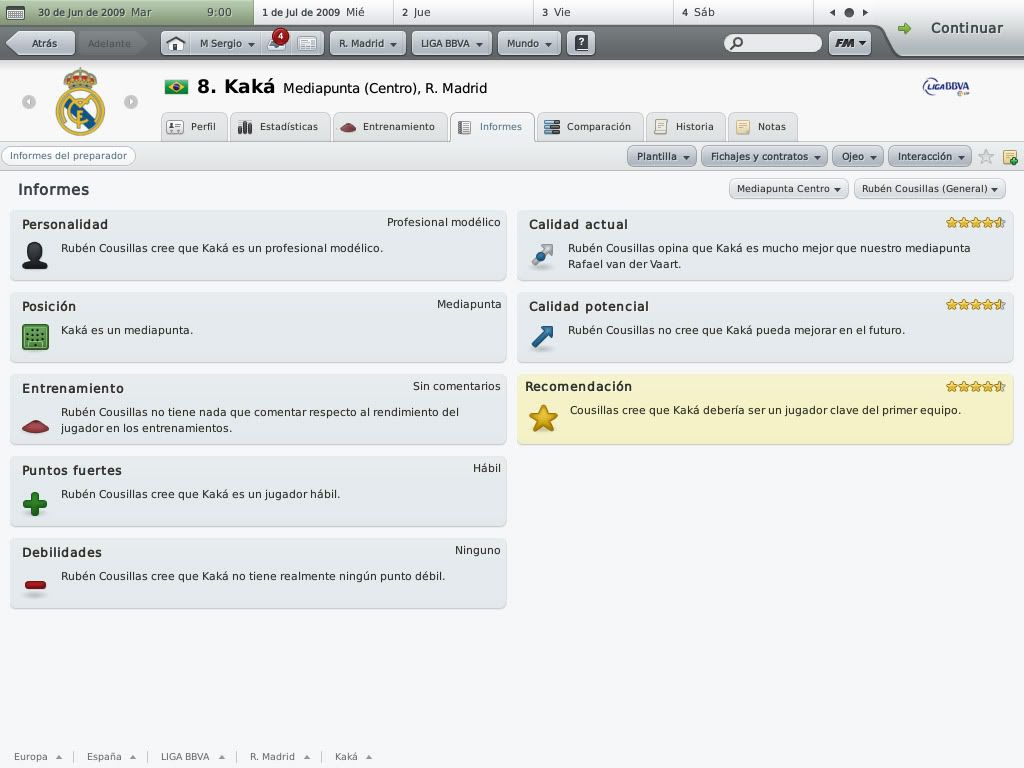Expand the Mediapunta Centro dropdown
Screen dimensions: 1024x768
point(789,189)
